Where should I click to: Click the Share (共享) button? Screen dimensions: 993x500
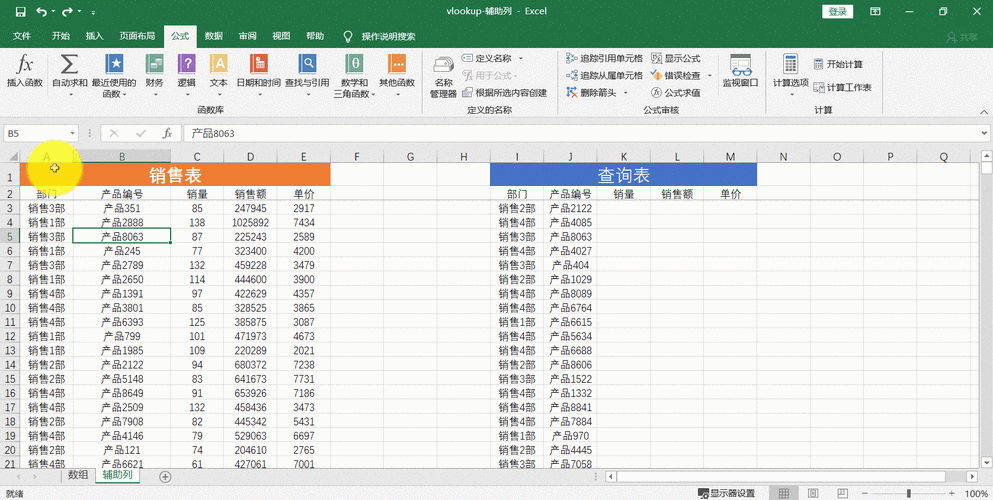pos(962,37)
